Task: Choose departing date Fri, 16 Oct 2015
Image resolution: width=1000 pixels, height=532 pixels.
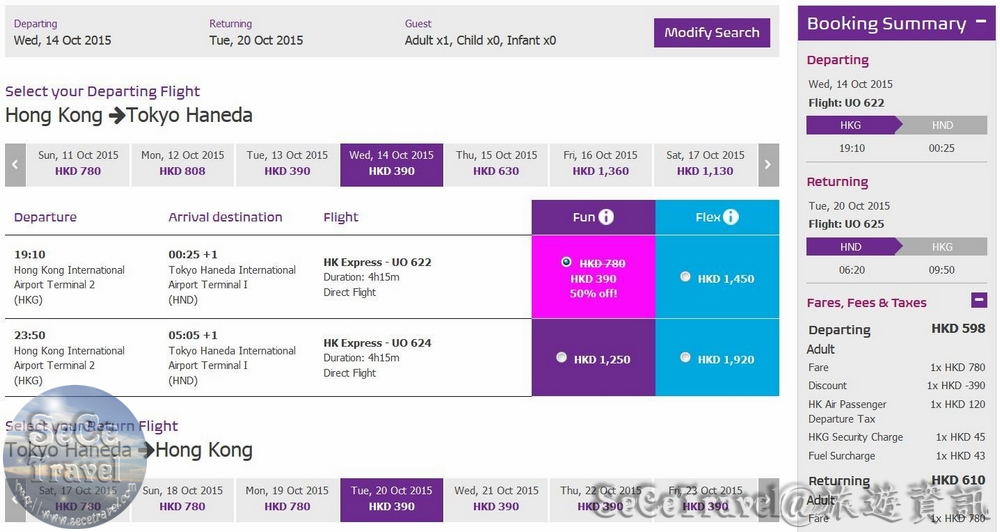Action: [x=601, y=165]
